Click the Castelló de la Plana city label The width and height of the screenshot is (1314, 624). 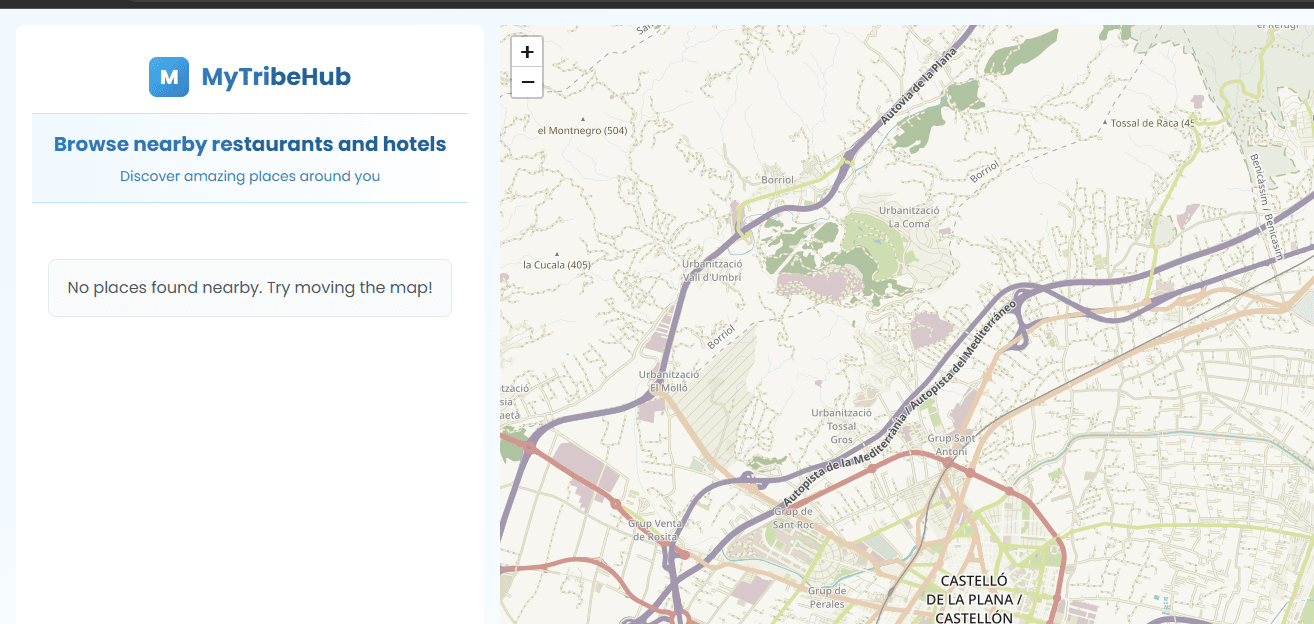tap(974, 599)
